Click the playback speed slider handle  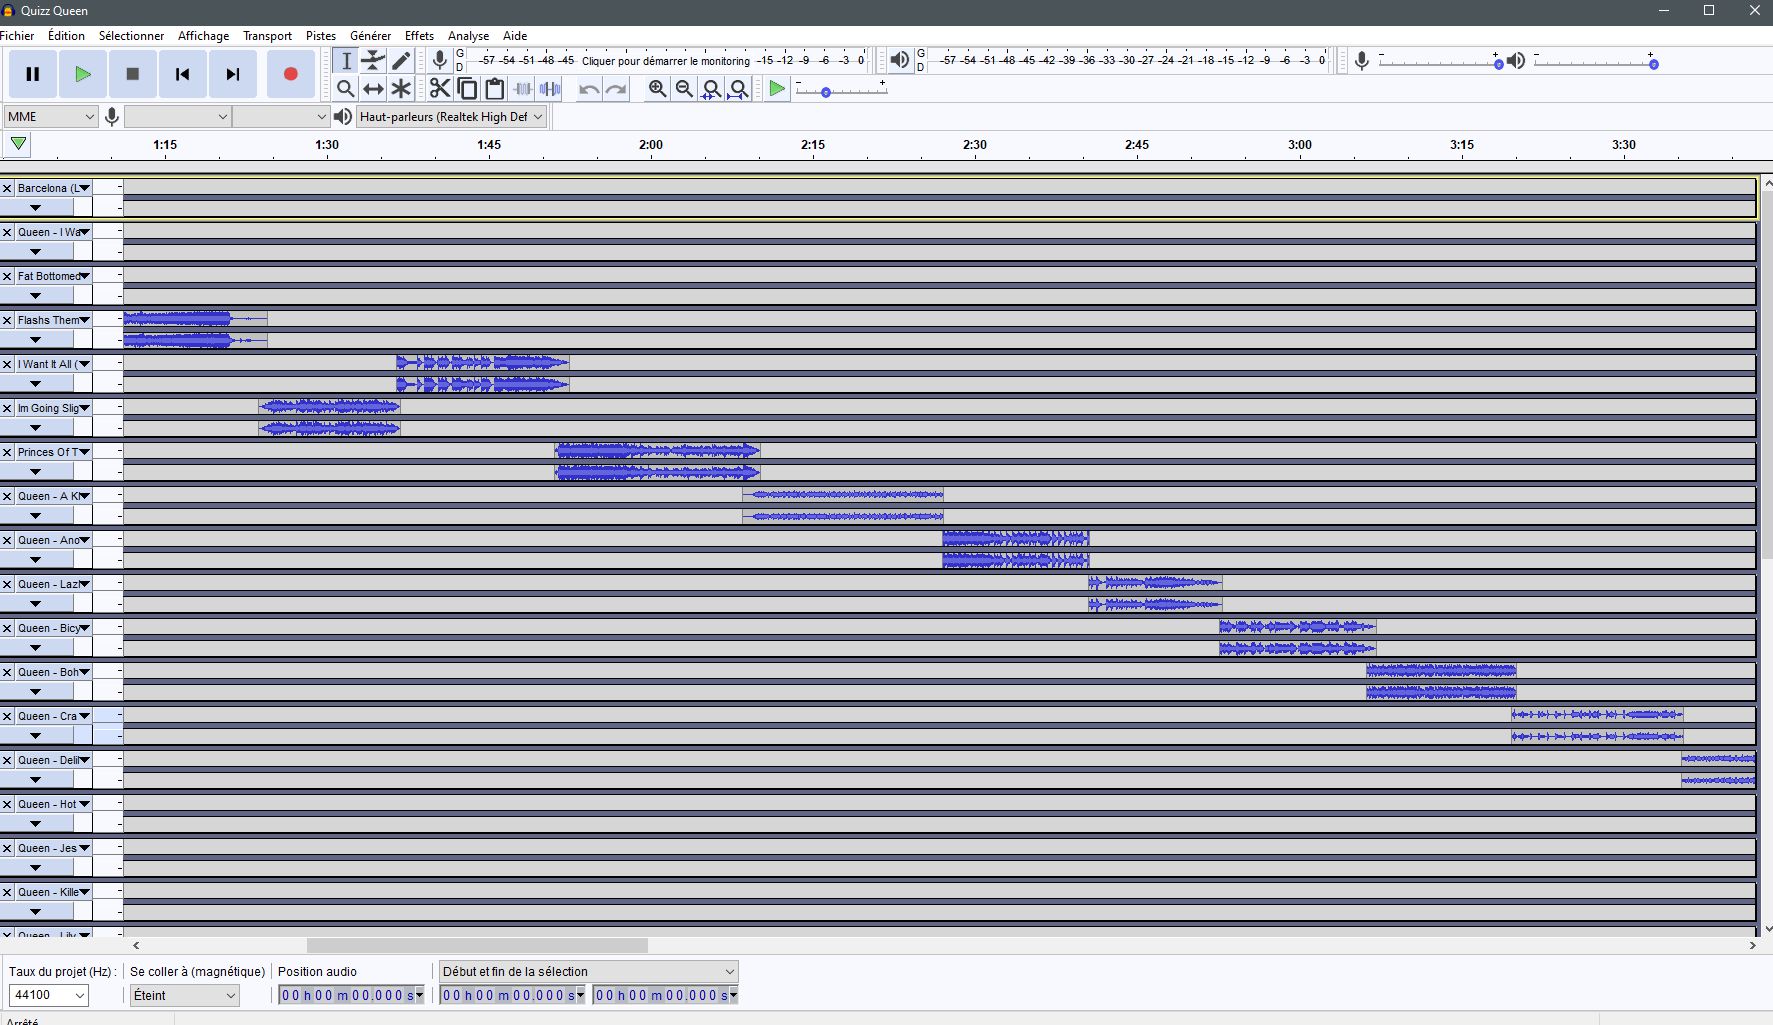[x=826, y=93]
